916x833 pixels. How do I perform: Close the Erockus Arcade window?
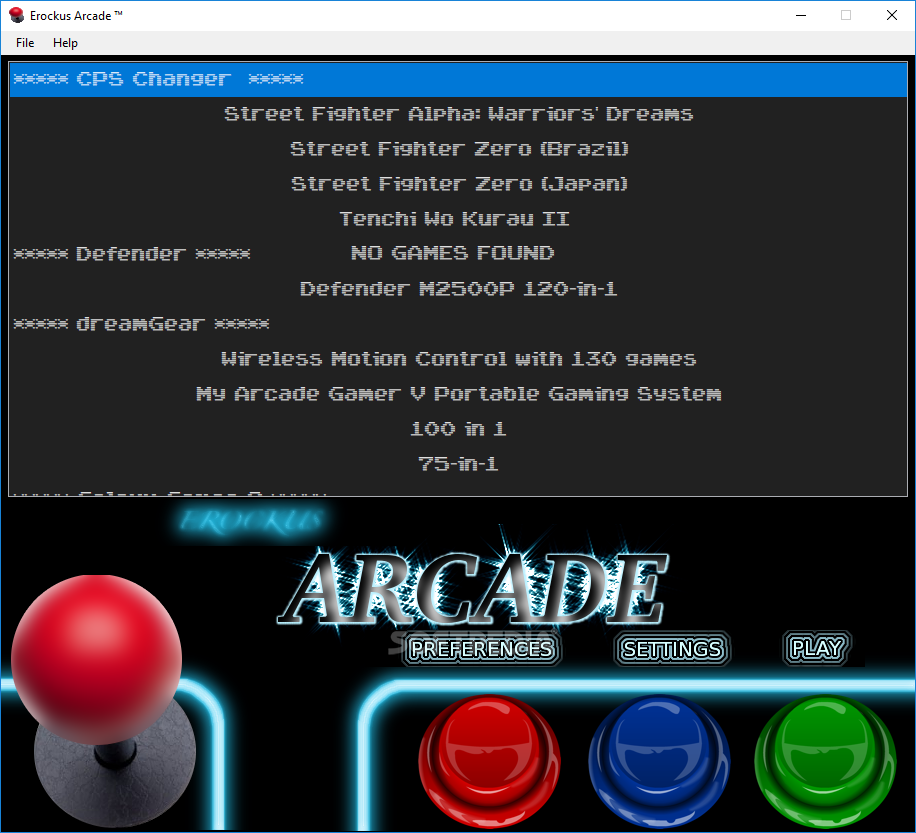pos(891,16)
